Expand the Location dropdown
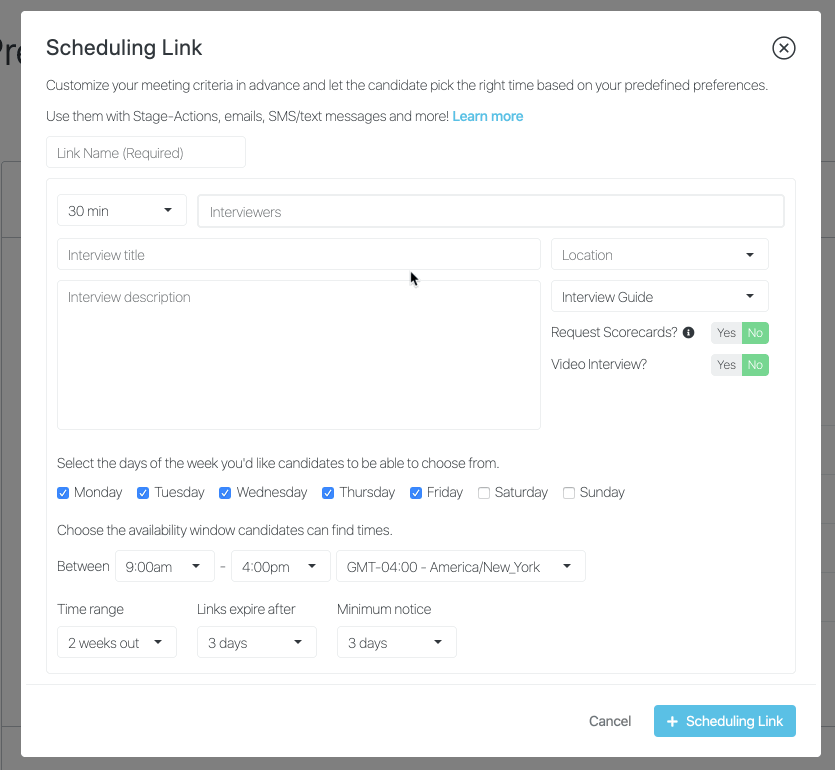 tap(659, 255)
